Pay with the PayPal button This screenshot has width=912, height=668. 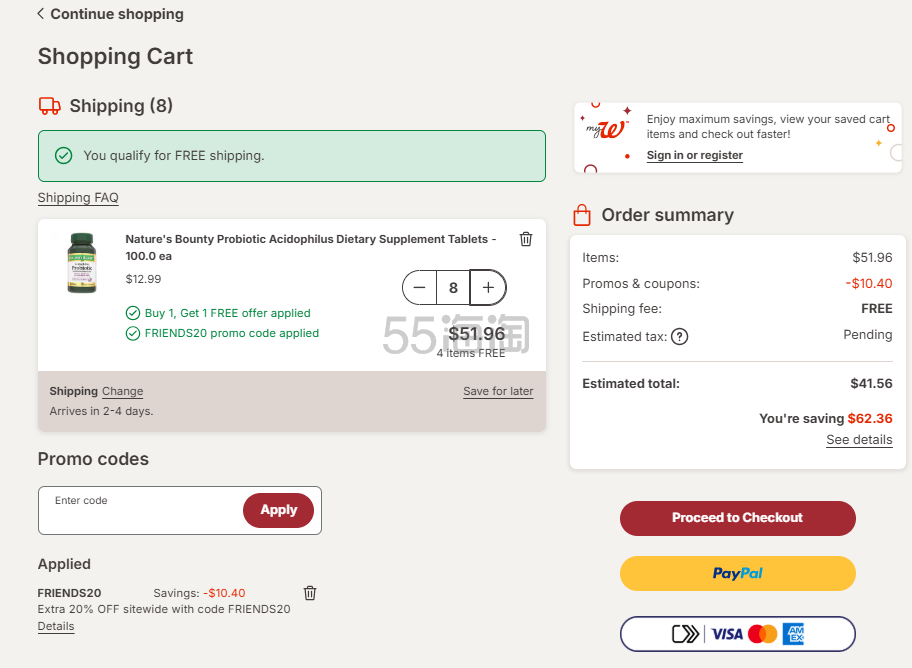(x=737, y=574)
